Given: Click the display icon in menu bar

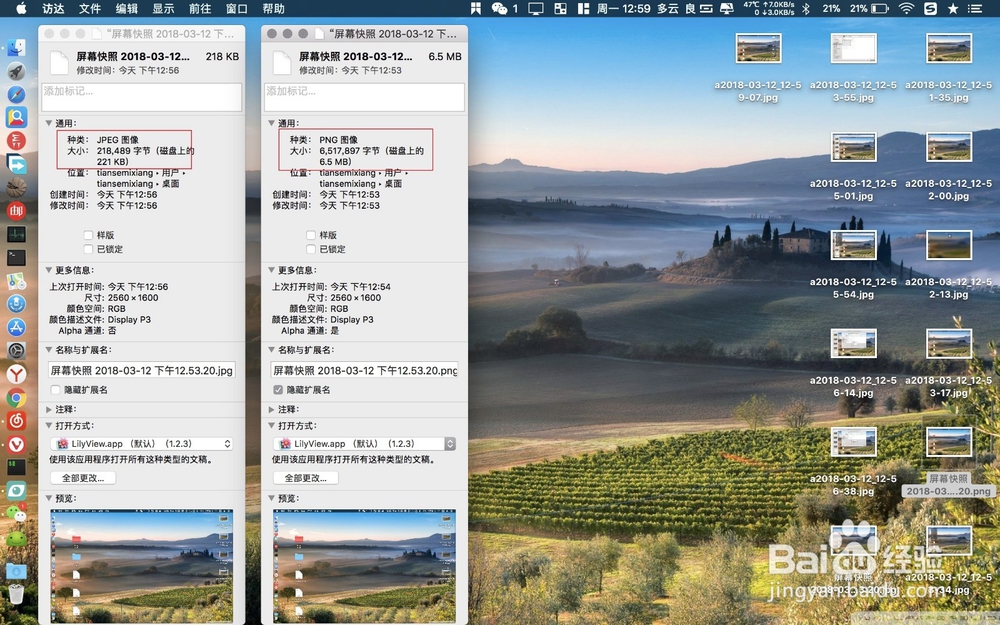Looking at the screenshot, I should (x=536, y=8).
